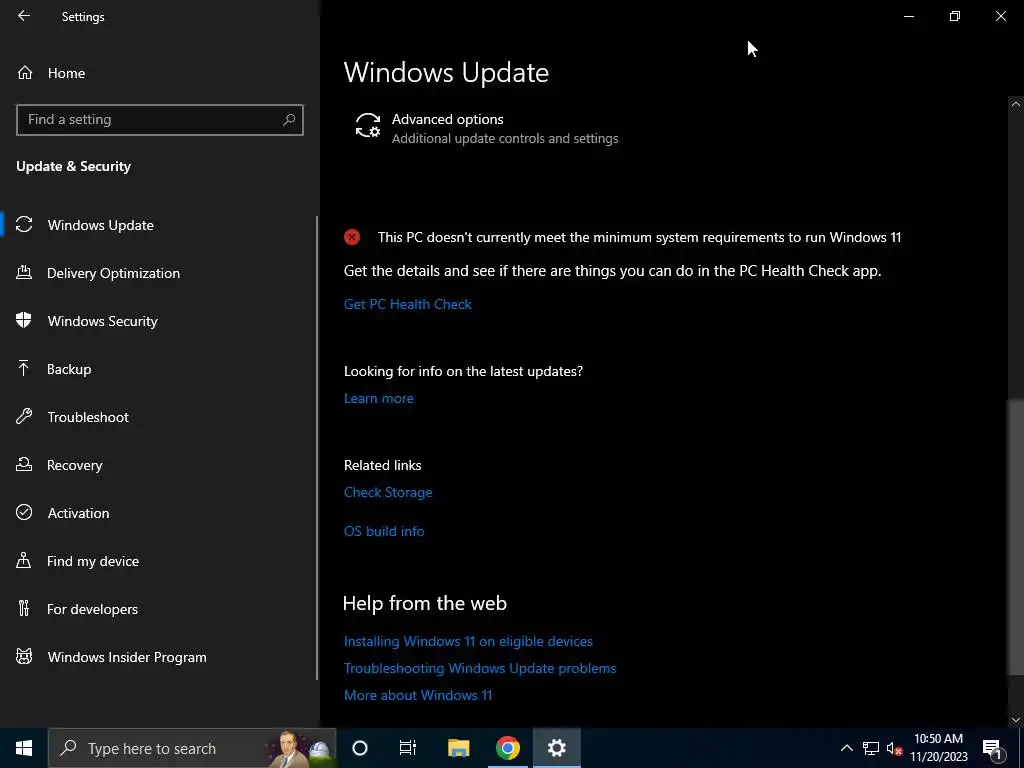Click the Backup arrow icon
The width and height of the screenshot is (1024, 768).
[x=24, y=368]
